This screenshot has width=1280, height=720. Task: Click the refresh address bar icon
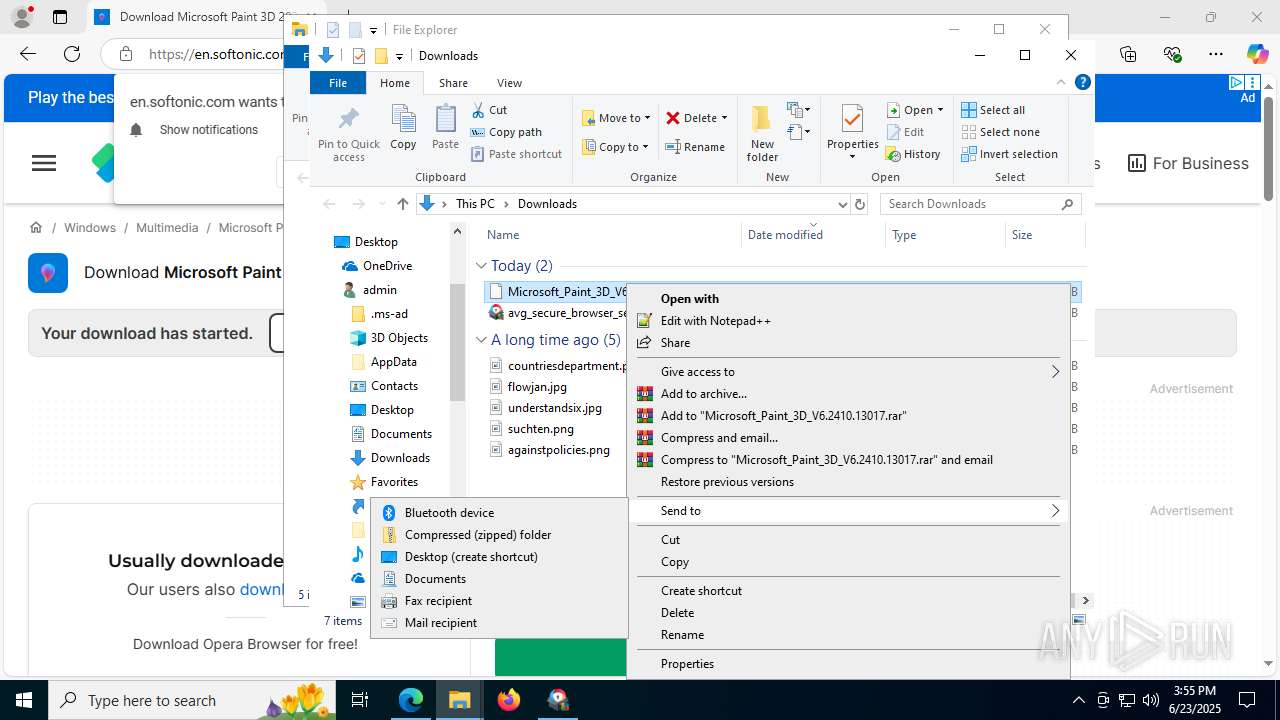coord(859,204)
